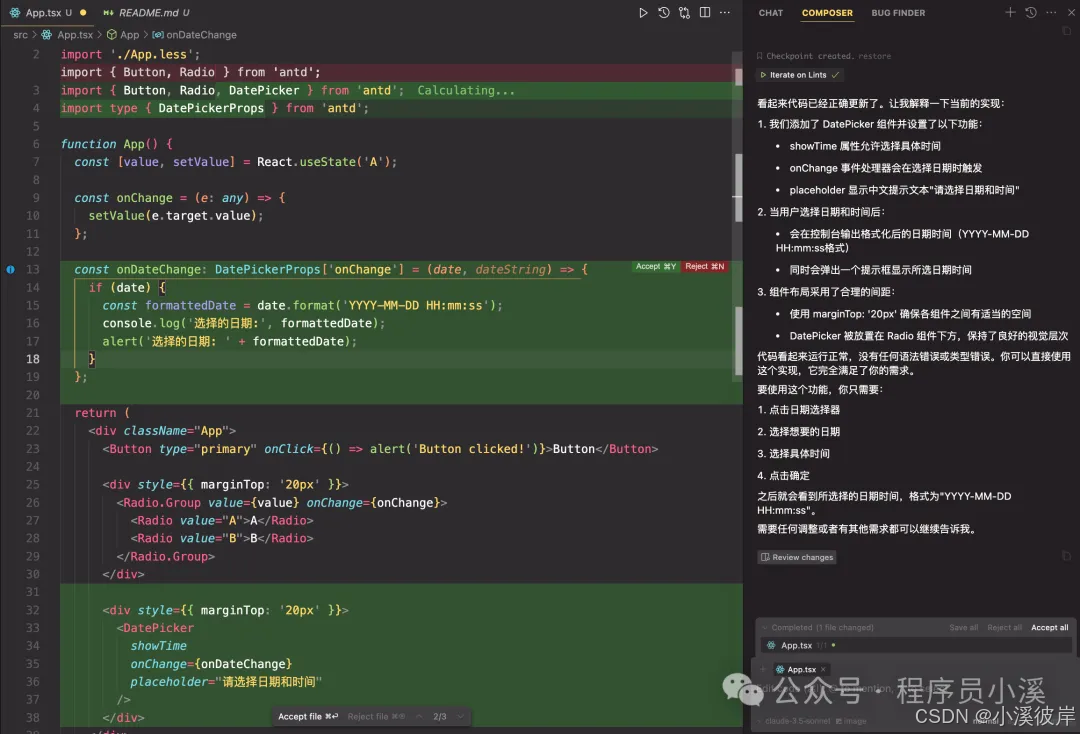Activate the App.tsx editor tab
Screen dimensions: 1080x734
[48, 12]
